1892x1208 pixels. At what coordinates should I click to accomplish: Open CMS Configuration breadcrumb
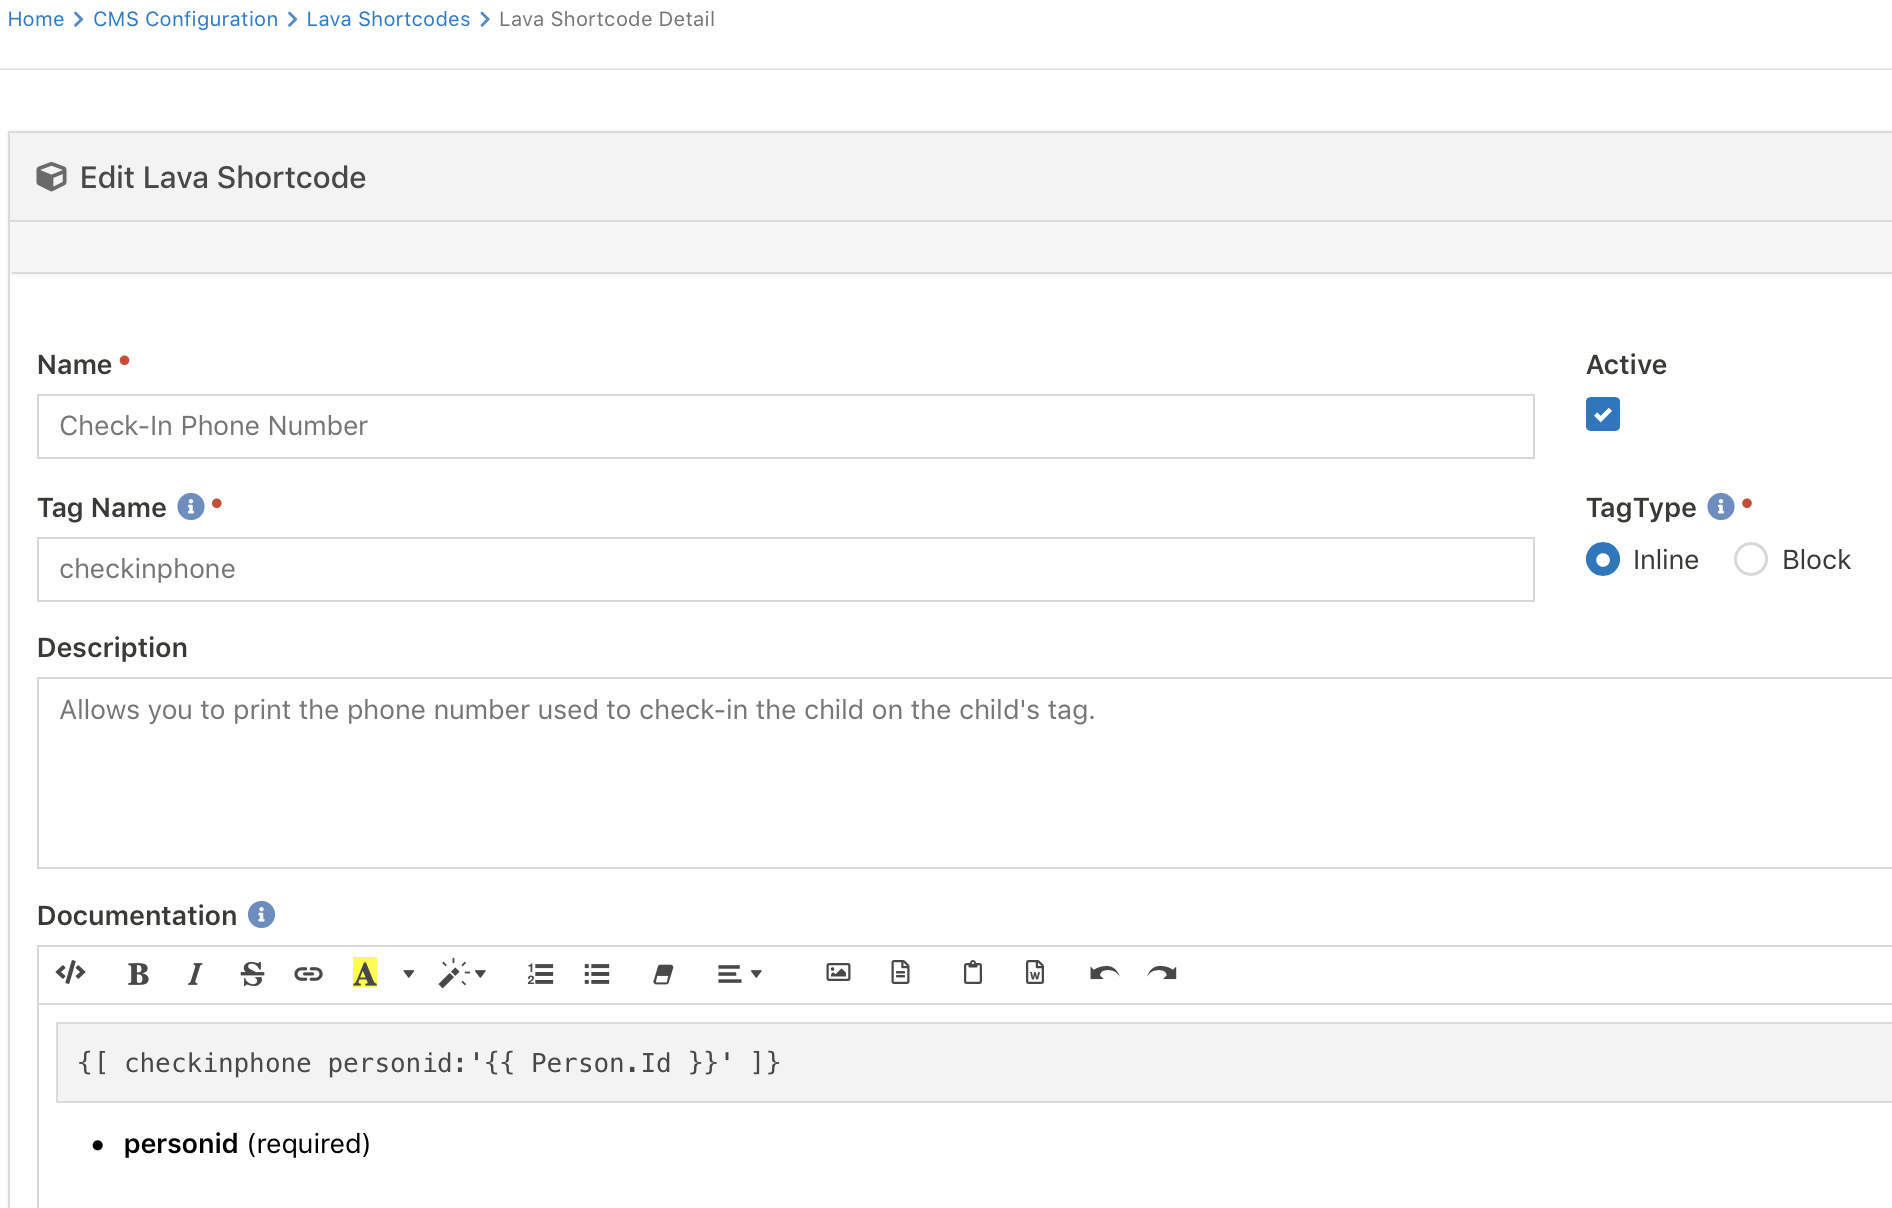click(x=185, y=19)
